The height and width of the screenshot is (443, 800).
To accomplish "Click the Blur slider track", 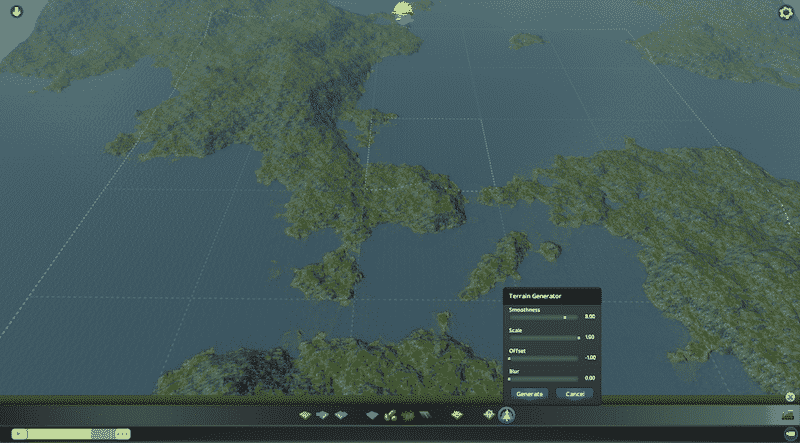I will click(x=543, y=379).
